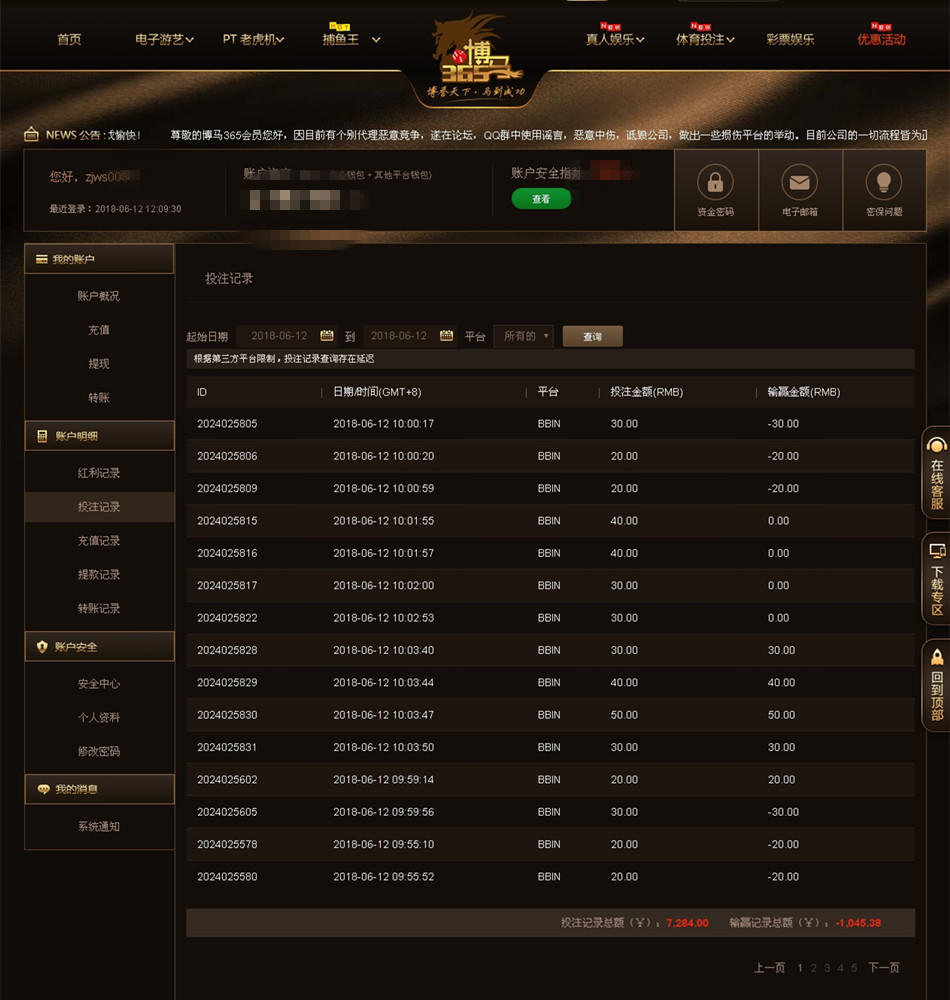Open 下载专区 side widget
950x1000 pixels.
pyautogui.click(x=936, y=578)
